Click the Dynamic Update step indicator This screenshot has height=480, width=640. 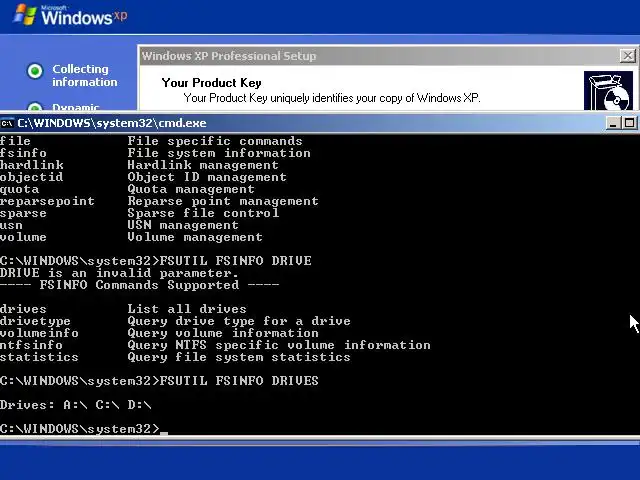click(35, 107)
